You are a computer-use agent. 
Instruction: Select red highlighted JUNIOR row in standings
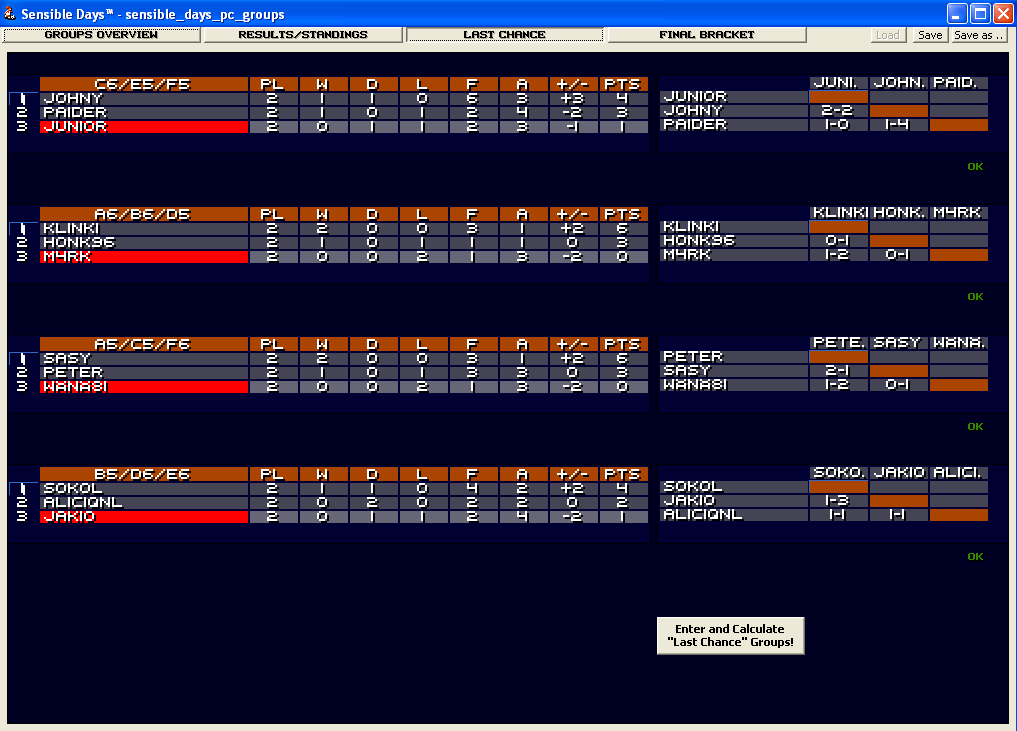click(144, 127)
